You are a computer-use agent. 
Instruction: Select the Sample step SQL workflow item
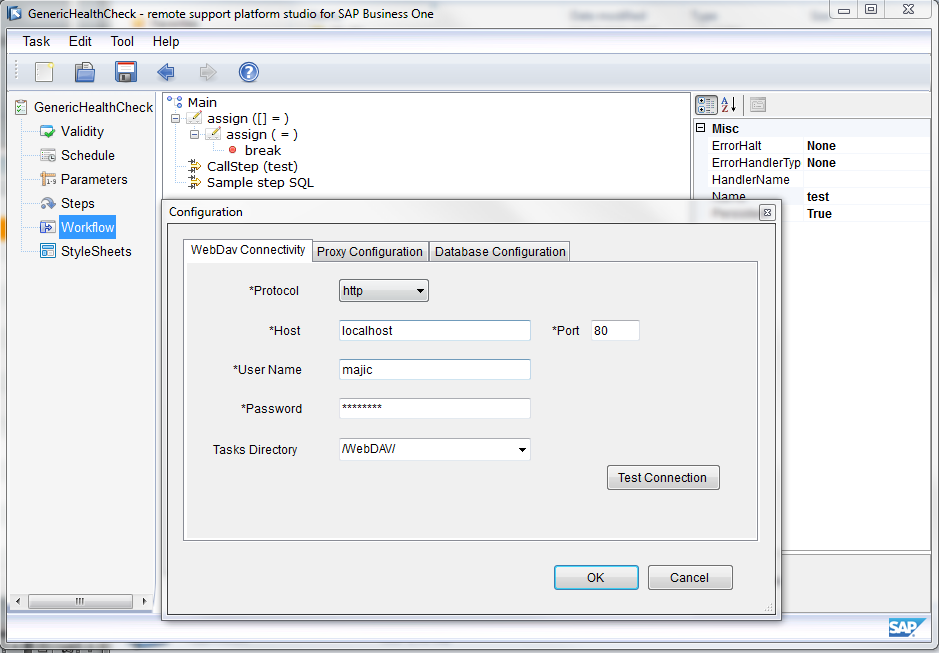tap(261, 183)
